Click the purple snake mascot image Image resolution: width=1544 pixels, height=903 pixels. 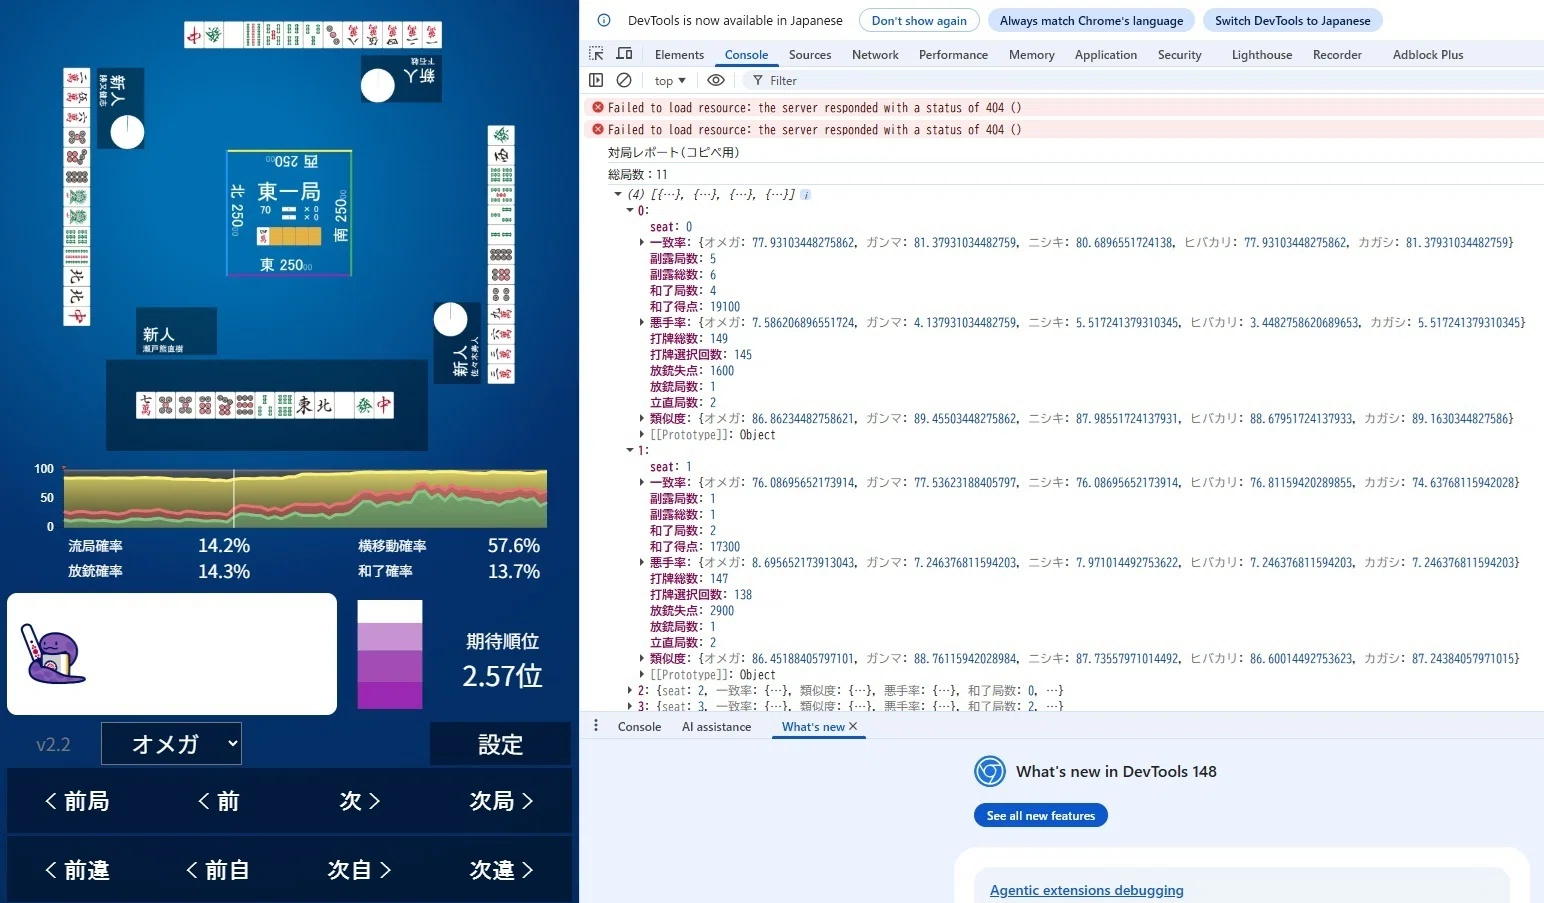click(53, 656)
